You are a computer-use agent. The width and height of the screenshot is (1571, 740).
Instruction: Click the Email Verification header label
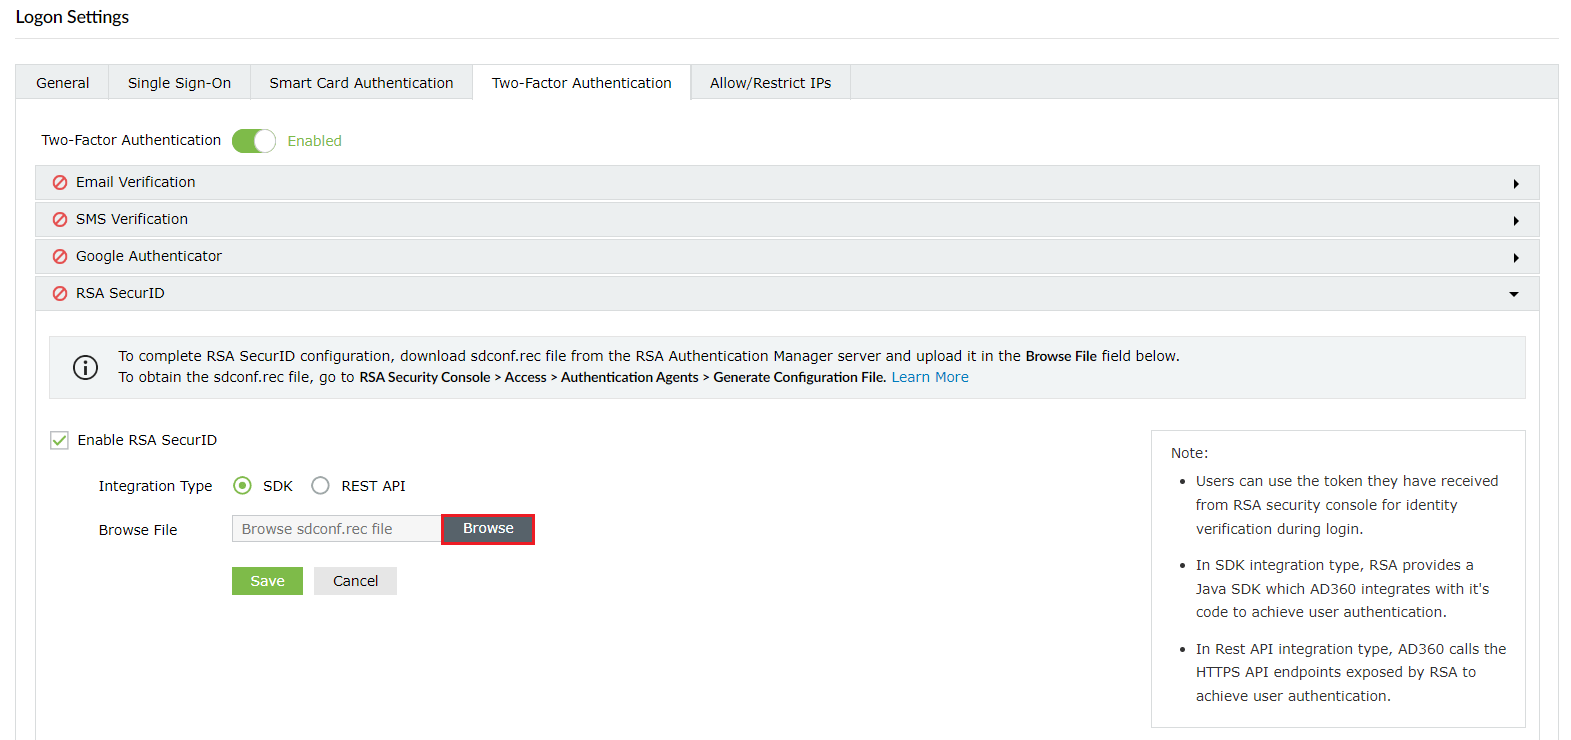point(136,182)
